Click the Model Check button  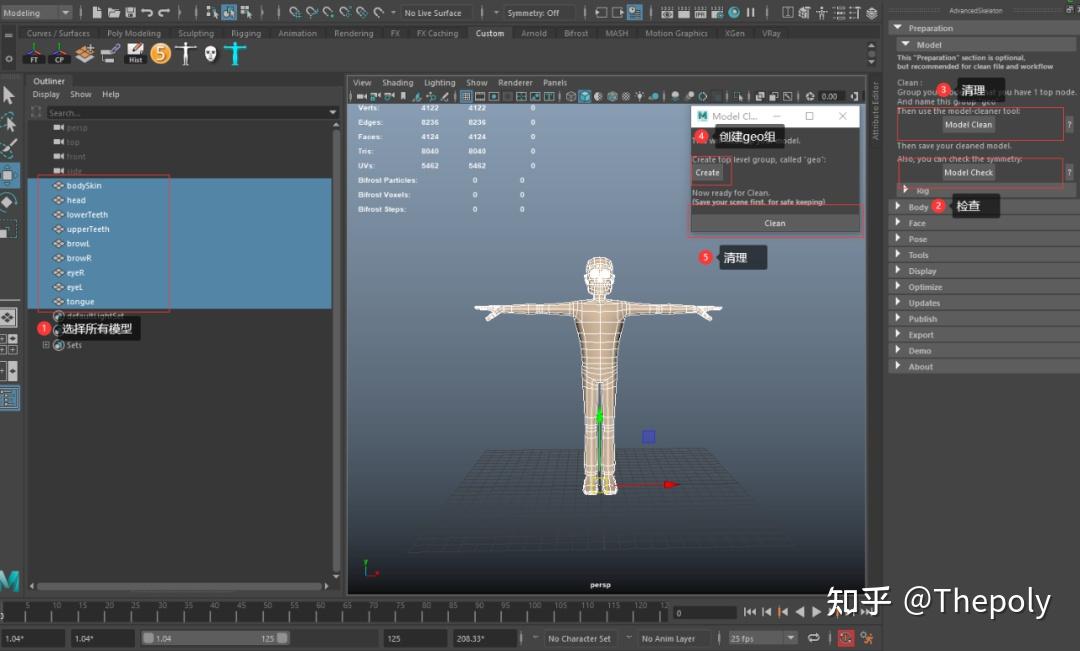pos(968,172)
